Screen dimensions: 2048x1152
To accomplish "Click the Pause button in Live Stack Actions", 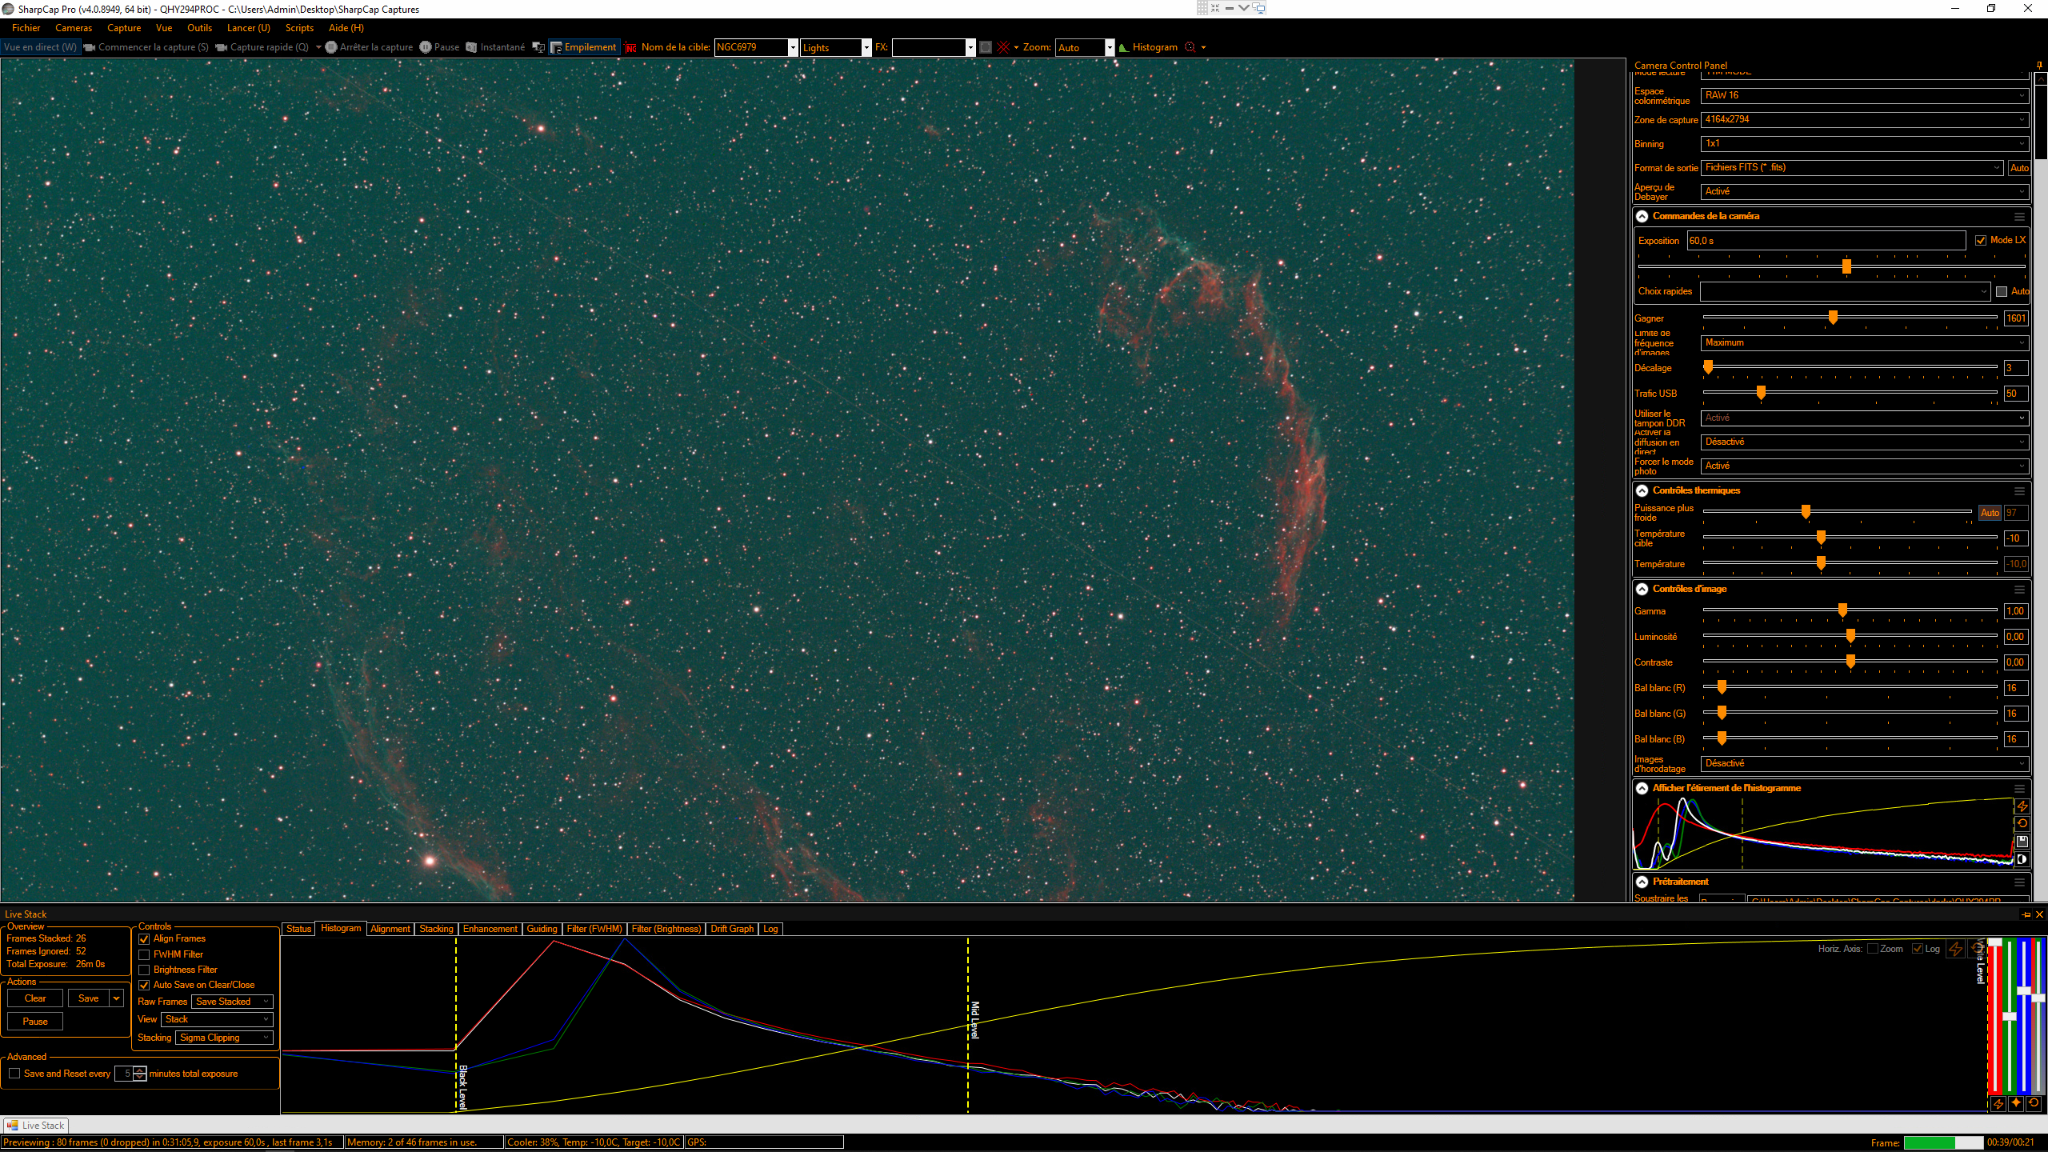I will click(35, 1022).
